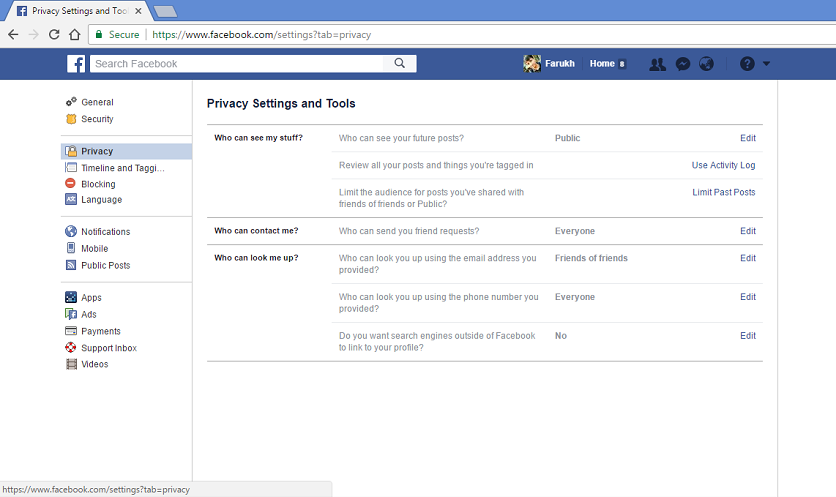This screenshot has width=836, height=497.
Task: Click the address bar URL
Action: pos(261,35)
